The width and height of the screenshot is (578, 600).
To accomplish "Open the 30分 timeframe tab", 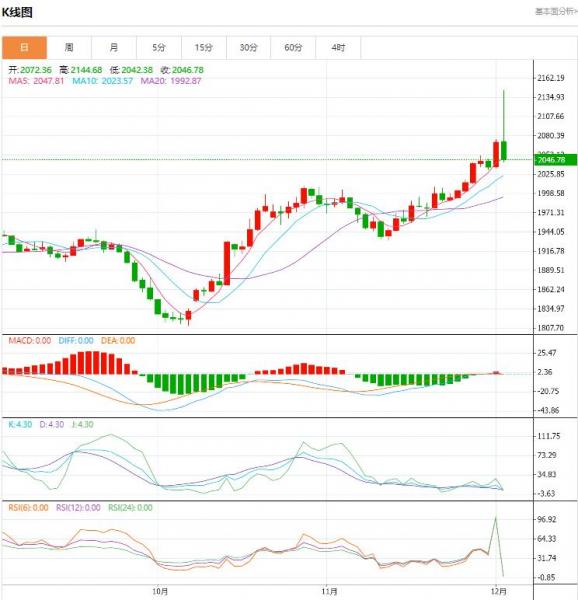I will 249,47.
